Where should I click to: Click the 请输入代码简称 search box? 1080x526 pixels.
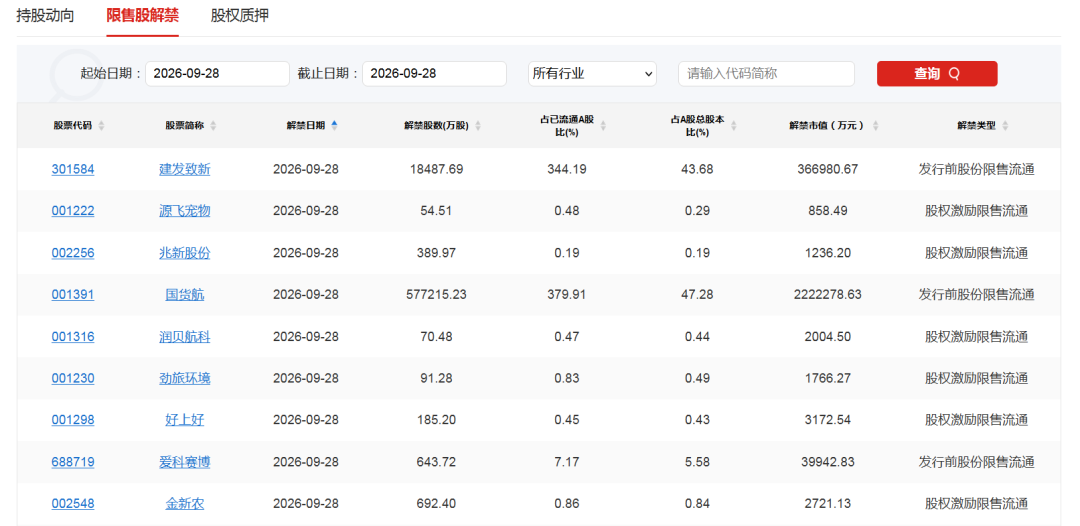click(767, 74)
